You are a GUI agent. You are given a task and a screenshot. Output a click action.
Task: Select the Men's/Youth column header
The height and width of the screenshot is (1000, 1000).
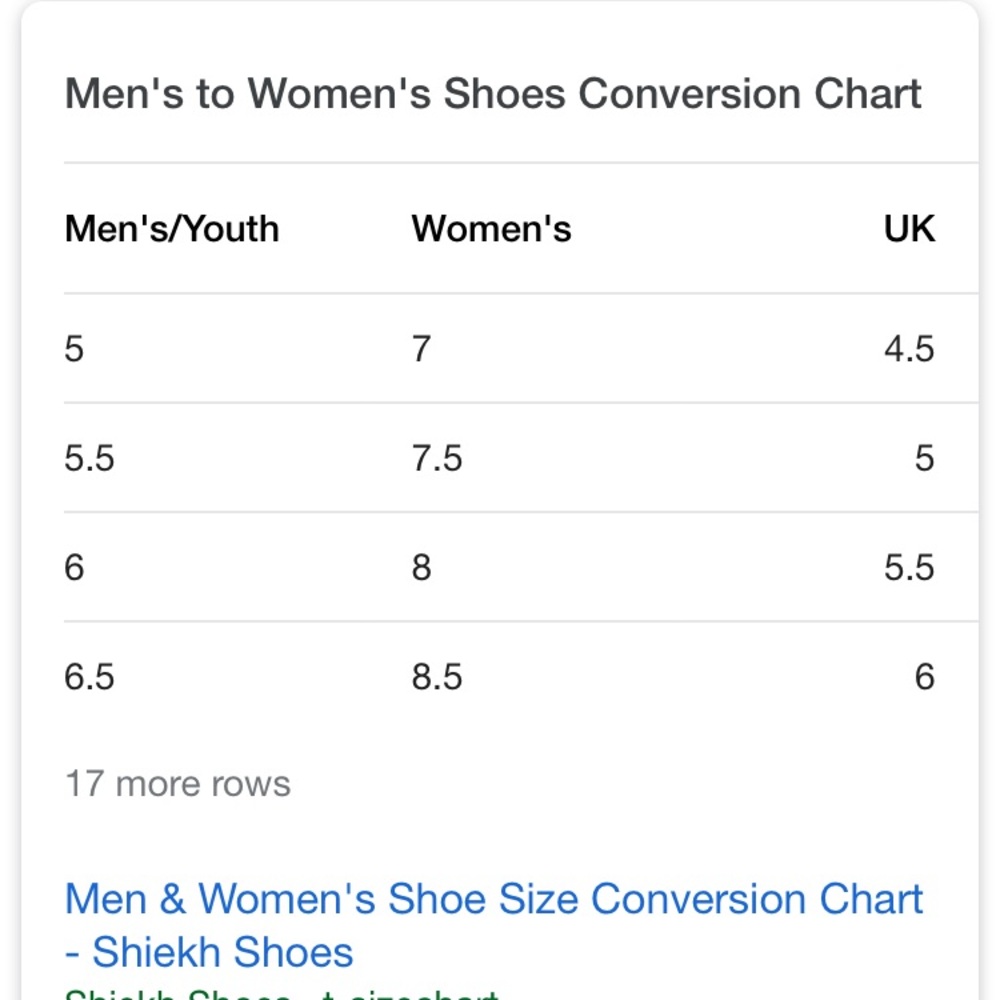coord(171,228)
